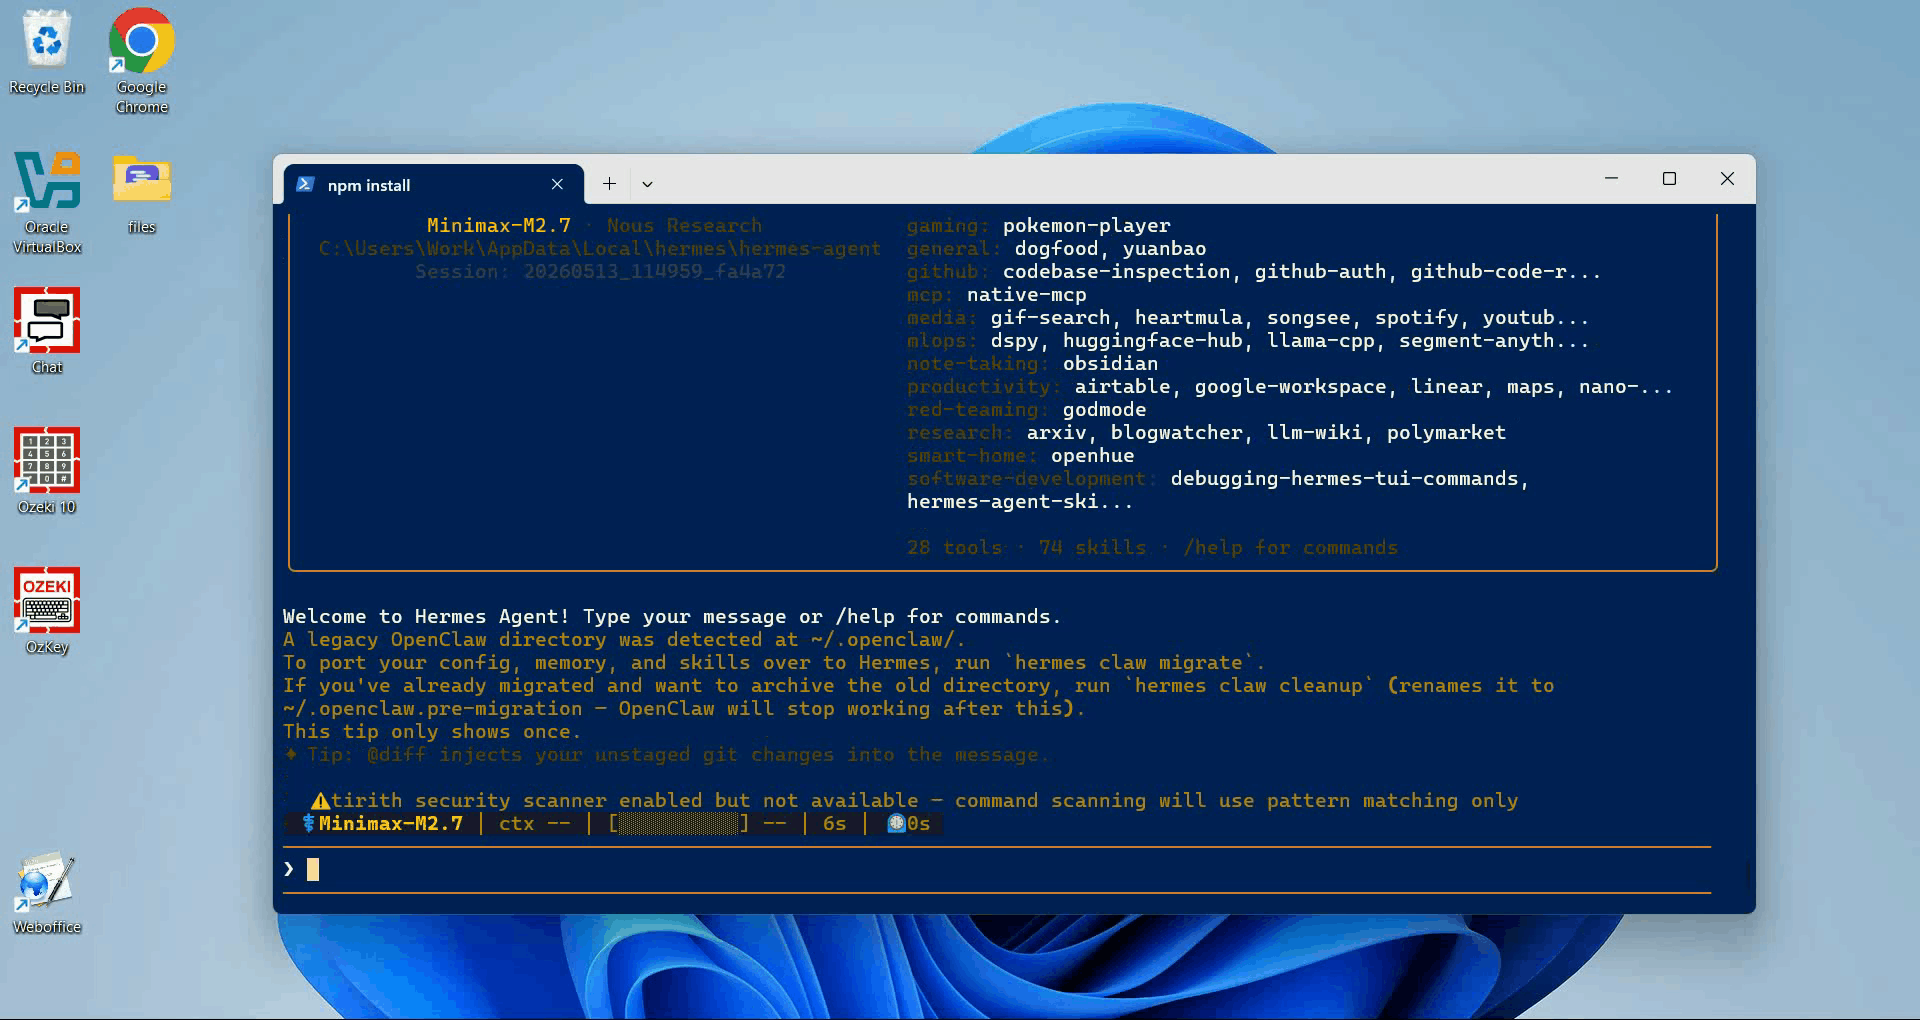Click the 'arxiv' skill text

[1056, 433]
